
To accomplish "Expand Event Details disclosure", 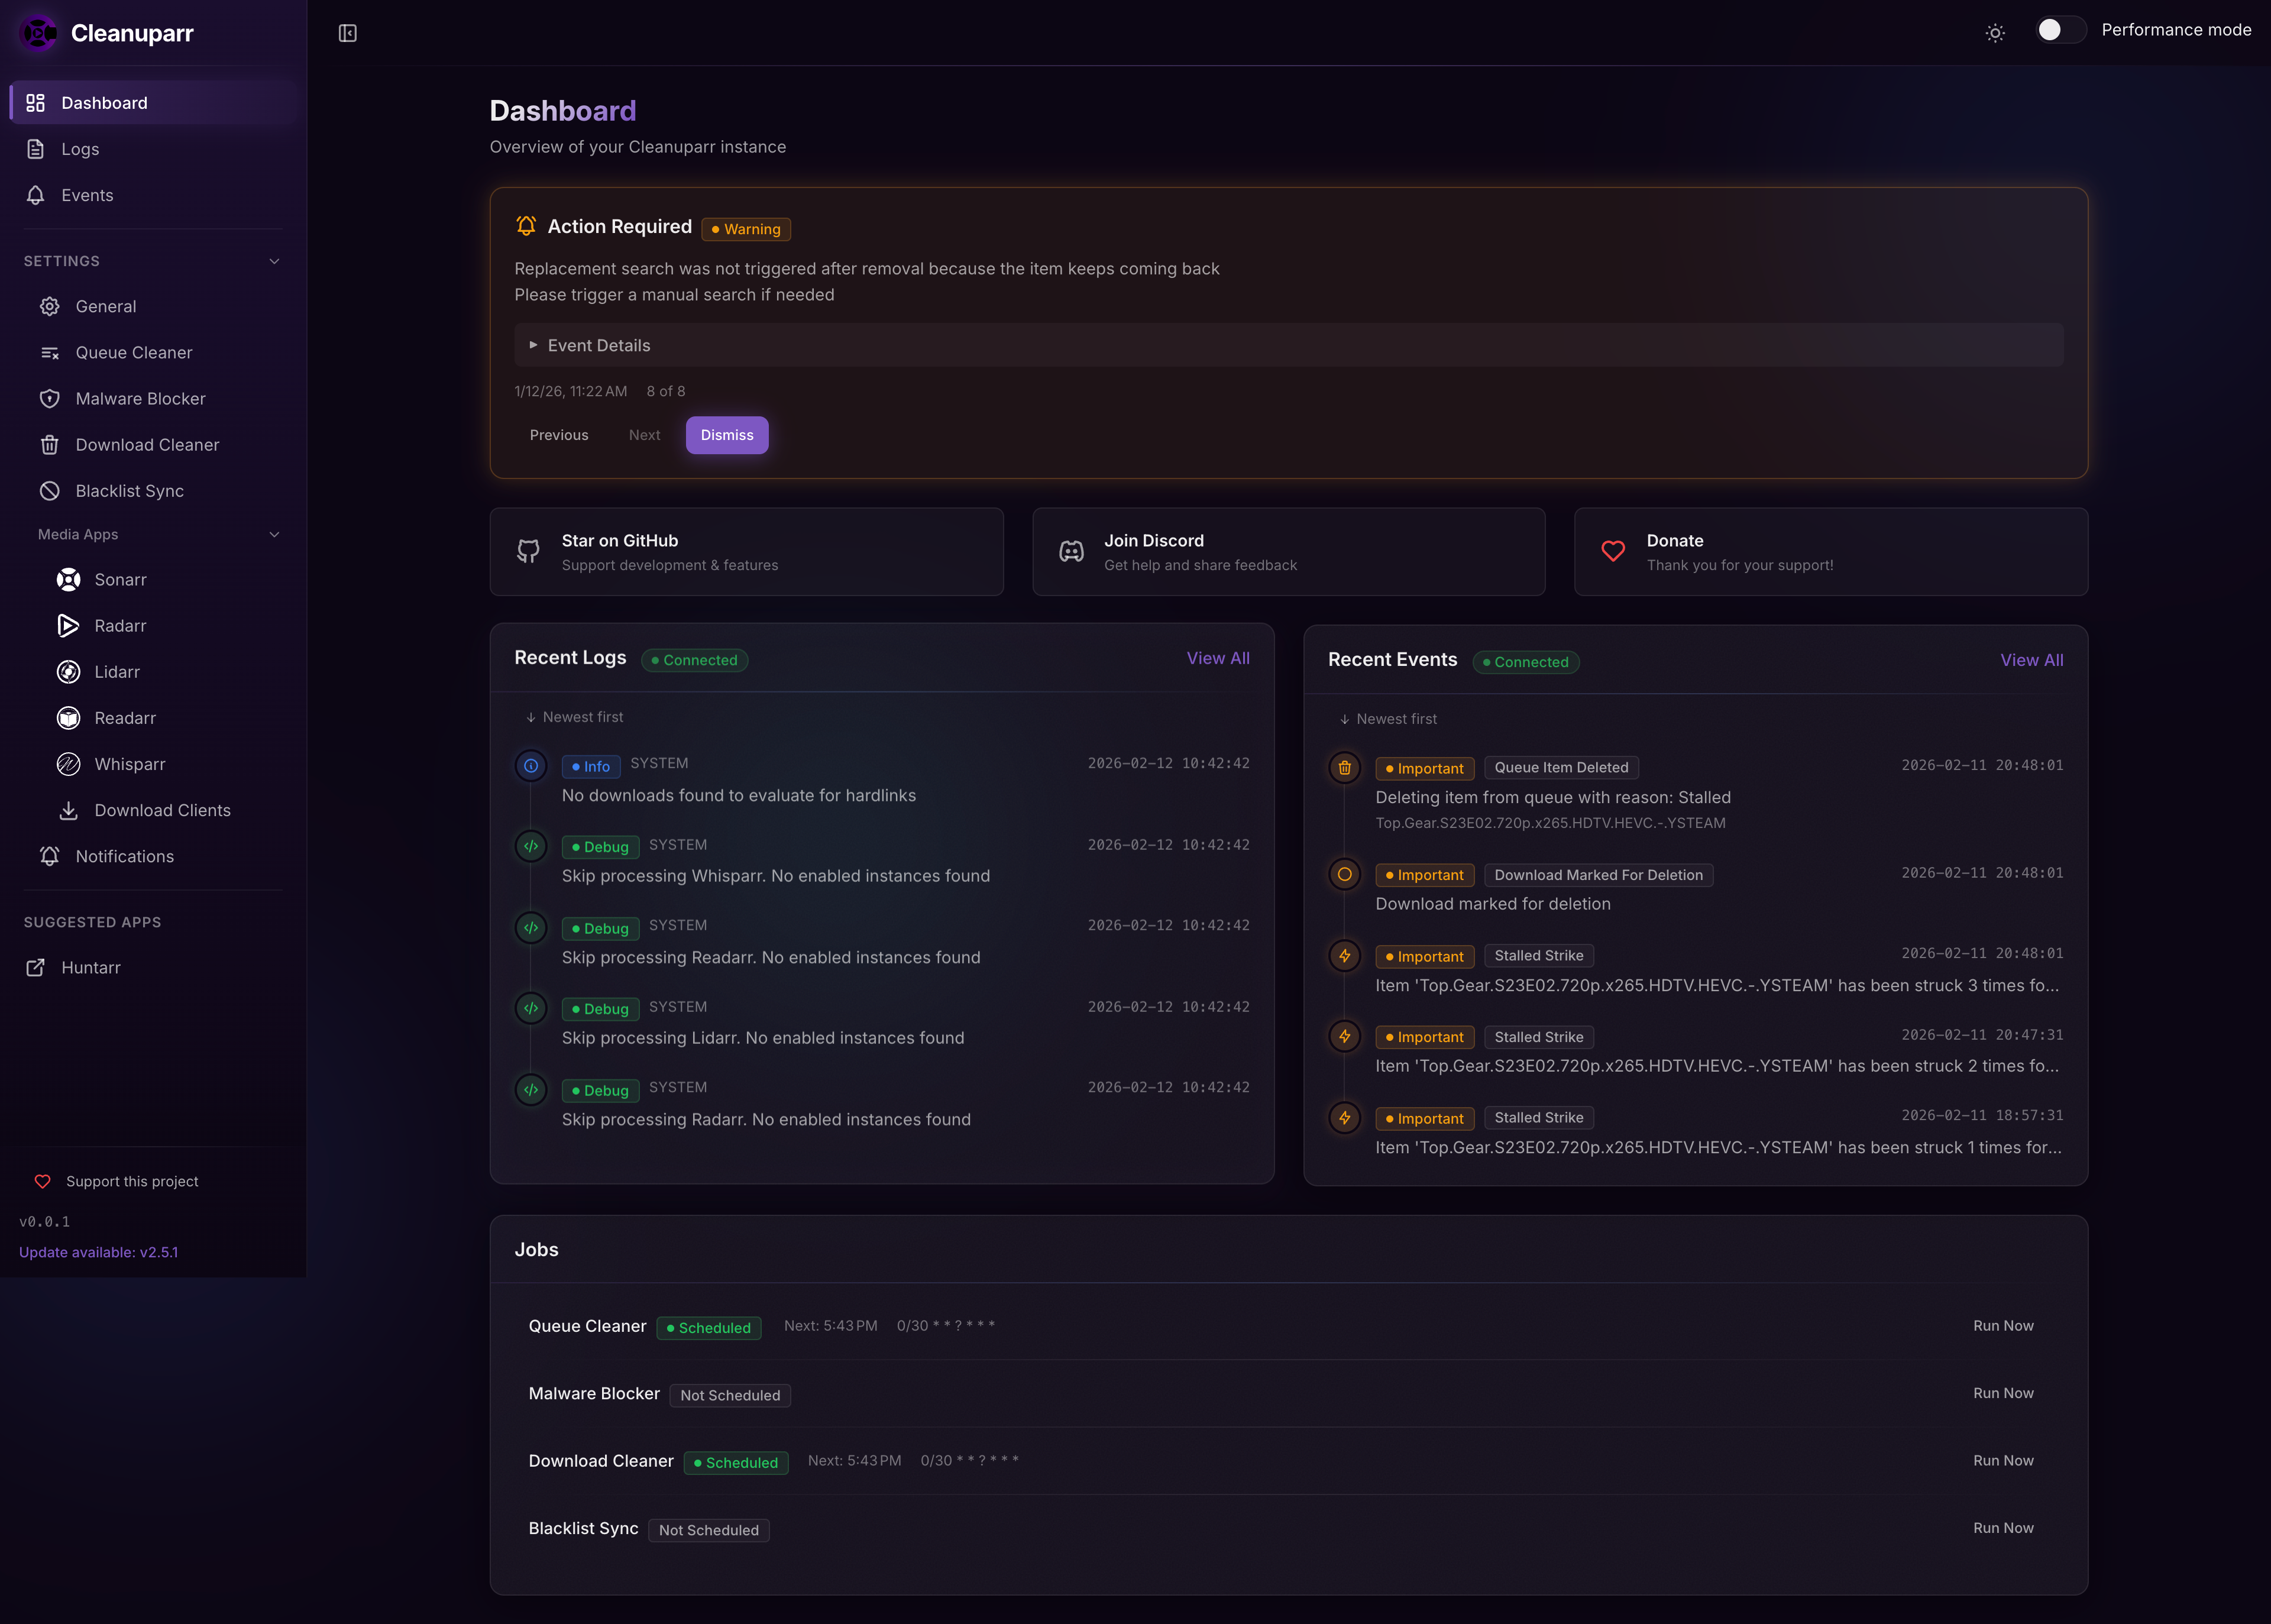I will (1288, 345).
